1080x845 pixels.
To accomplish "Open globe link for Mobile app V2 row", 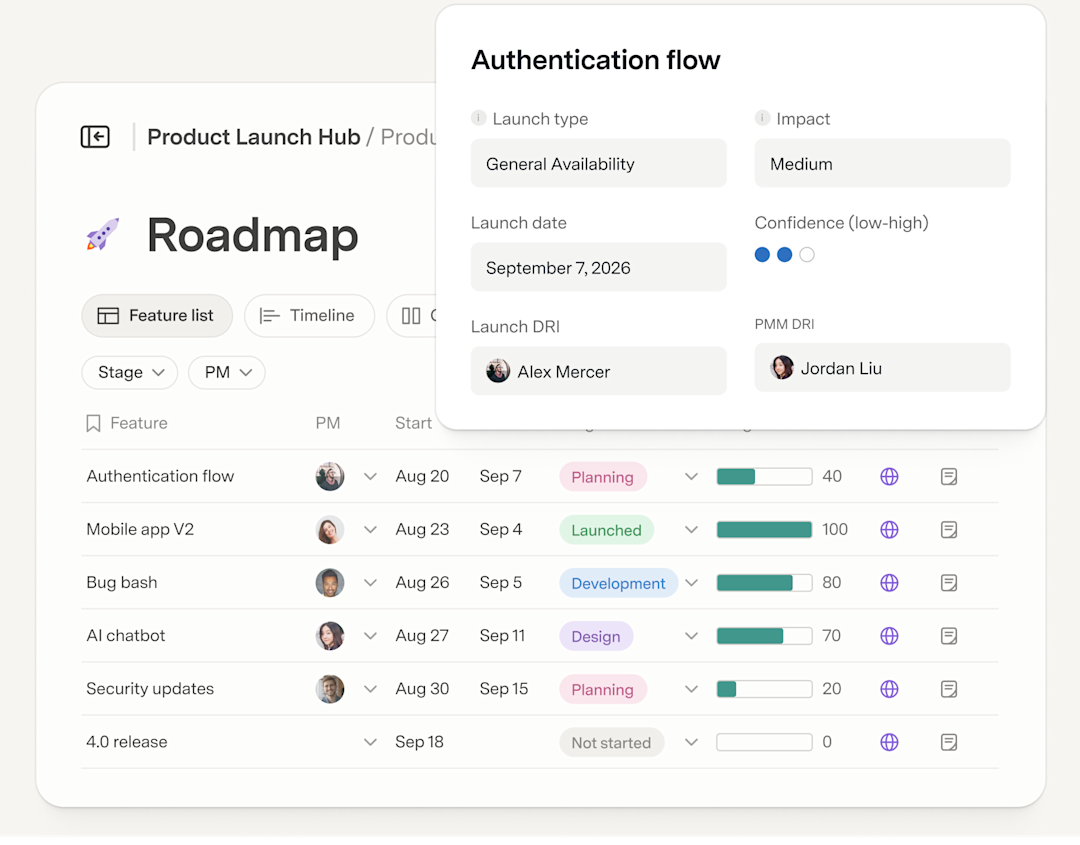I will [x=889, y=529].
